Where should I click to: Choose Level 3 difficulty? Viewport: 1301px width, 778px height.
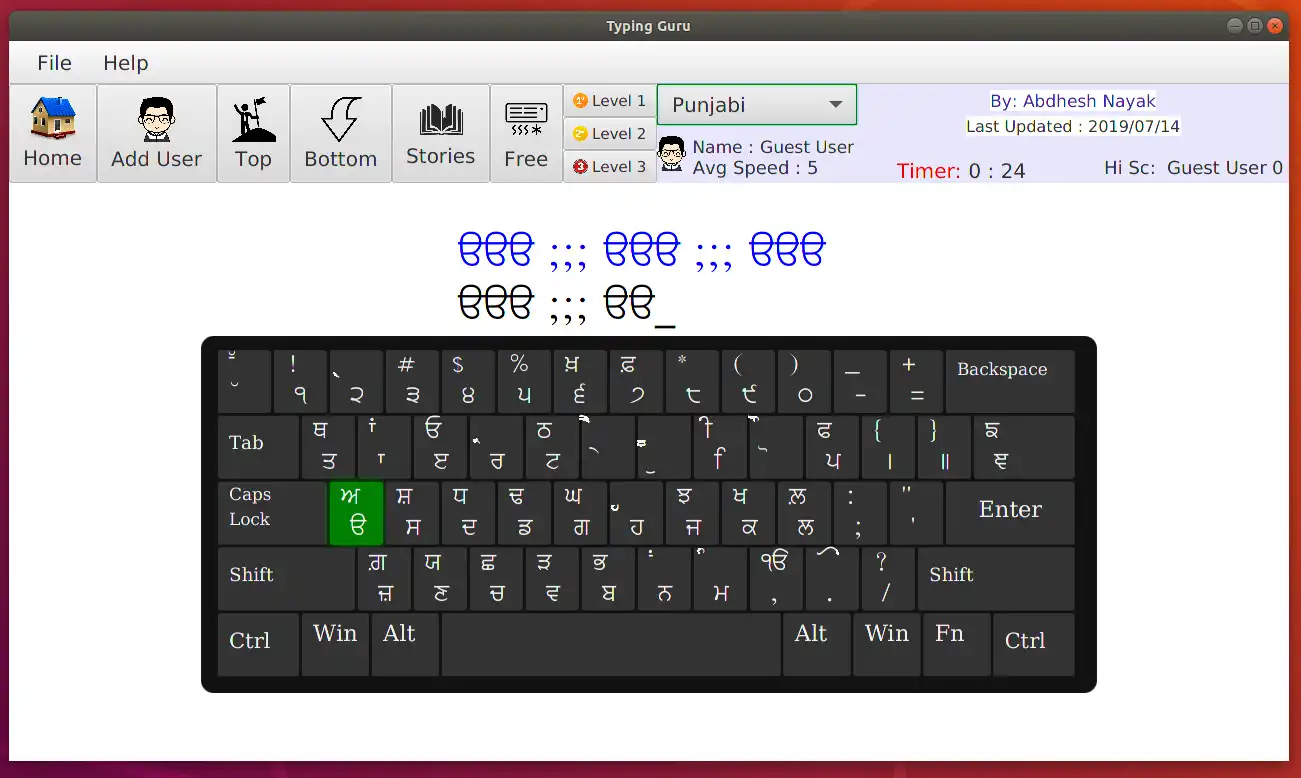[x=610, y=167]
